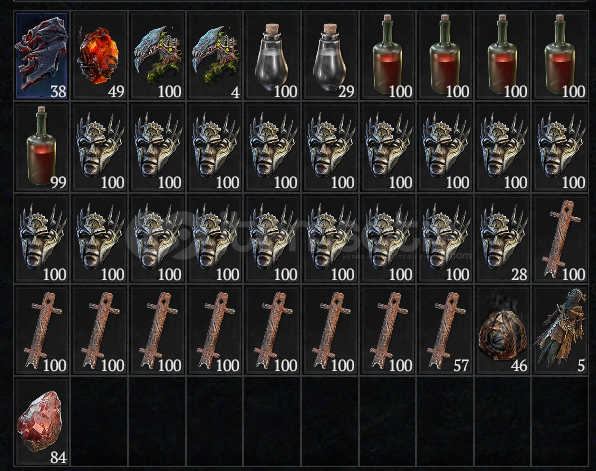This screenshot has width=596, height=471.
Task: Select the crowned mask stack of 28
Action: point(503,239)
